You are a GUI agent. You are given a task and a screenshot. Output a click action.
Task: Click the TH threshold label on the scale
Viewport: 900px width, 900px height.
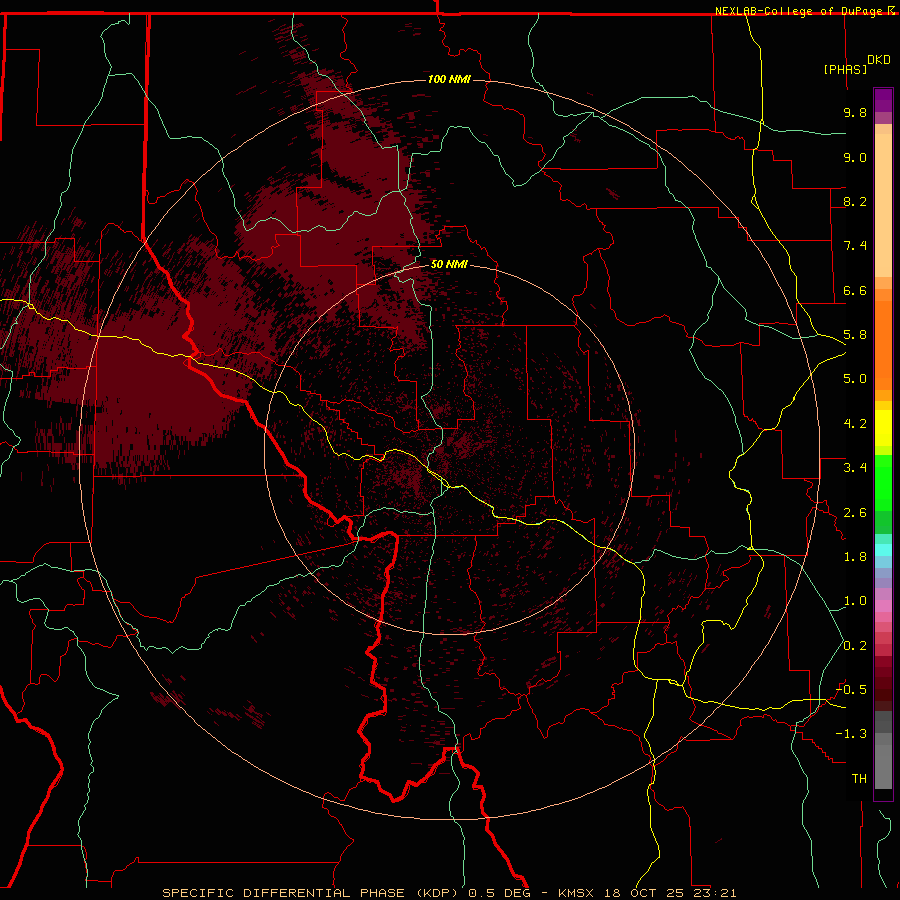tap(859, 779)
